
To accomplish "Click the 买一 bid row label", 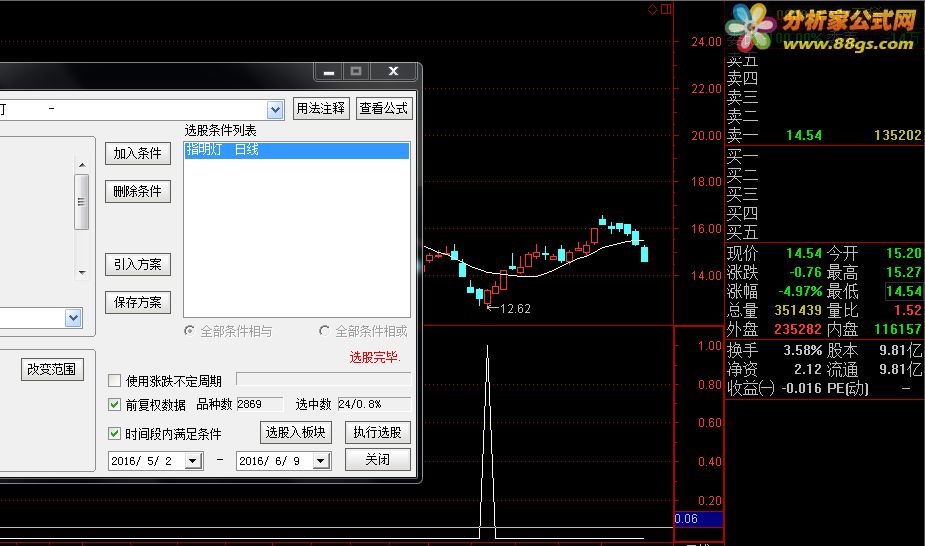I will click(742, 156).
